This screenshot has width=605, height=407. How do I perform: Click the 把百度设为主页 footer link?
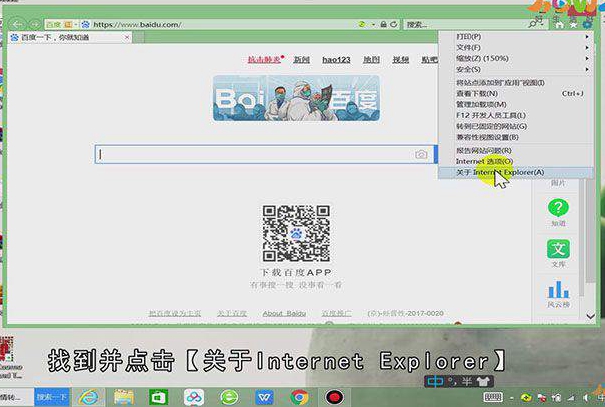(x=175, y=313)
